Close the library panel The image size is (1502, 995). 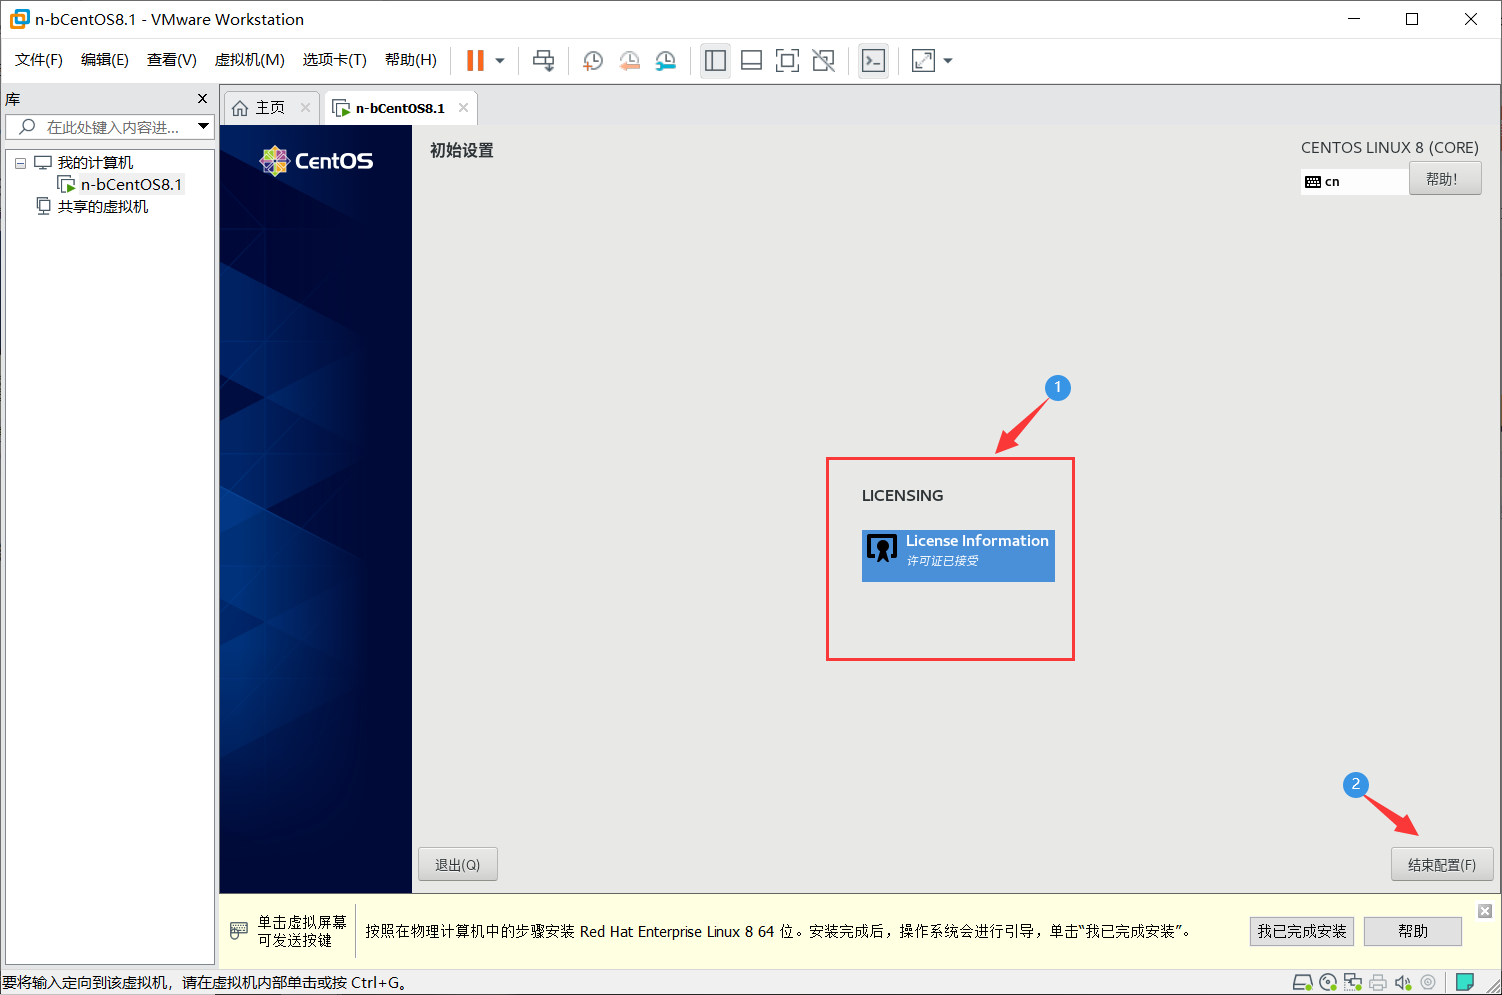[x=202, y=98]
